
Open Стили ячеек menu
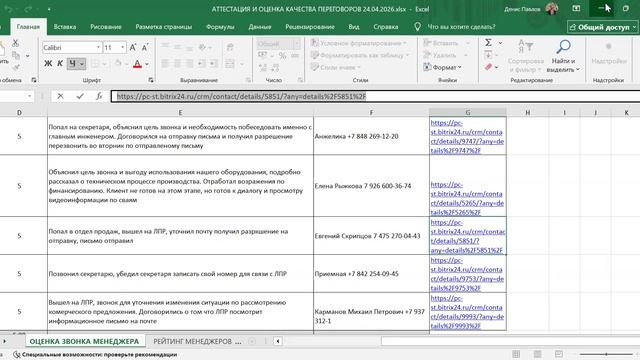[336, 67]
